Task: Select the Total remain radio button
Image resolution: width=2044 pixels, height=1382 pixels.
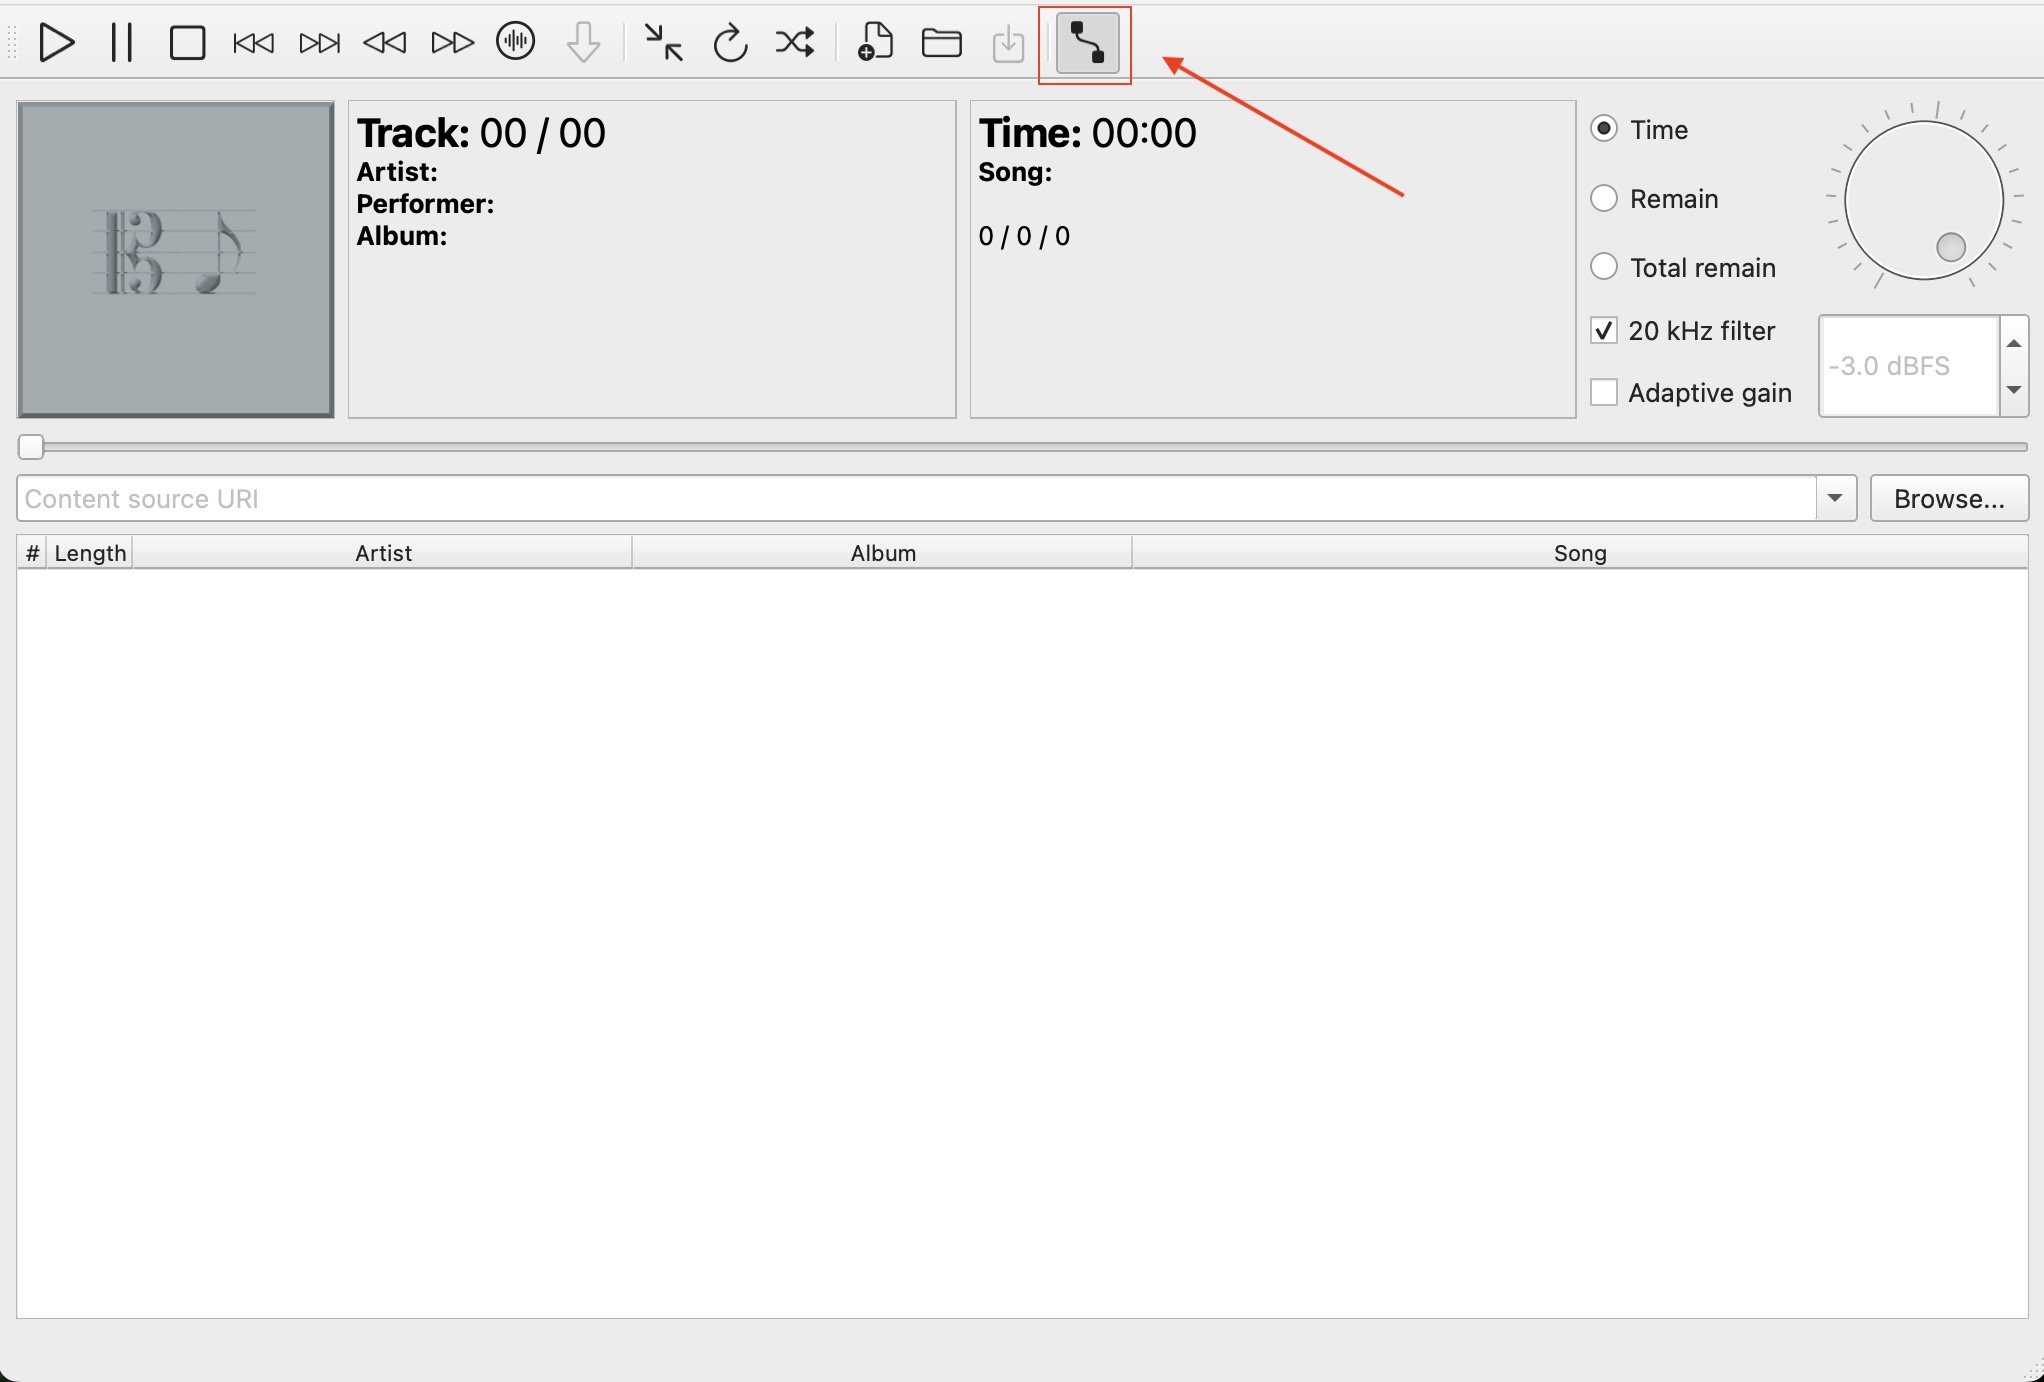Action: click(1604, 267)
